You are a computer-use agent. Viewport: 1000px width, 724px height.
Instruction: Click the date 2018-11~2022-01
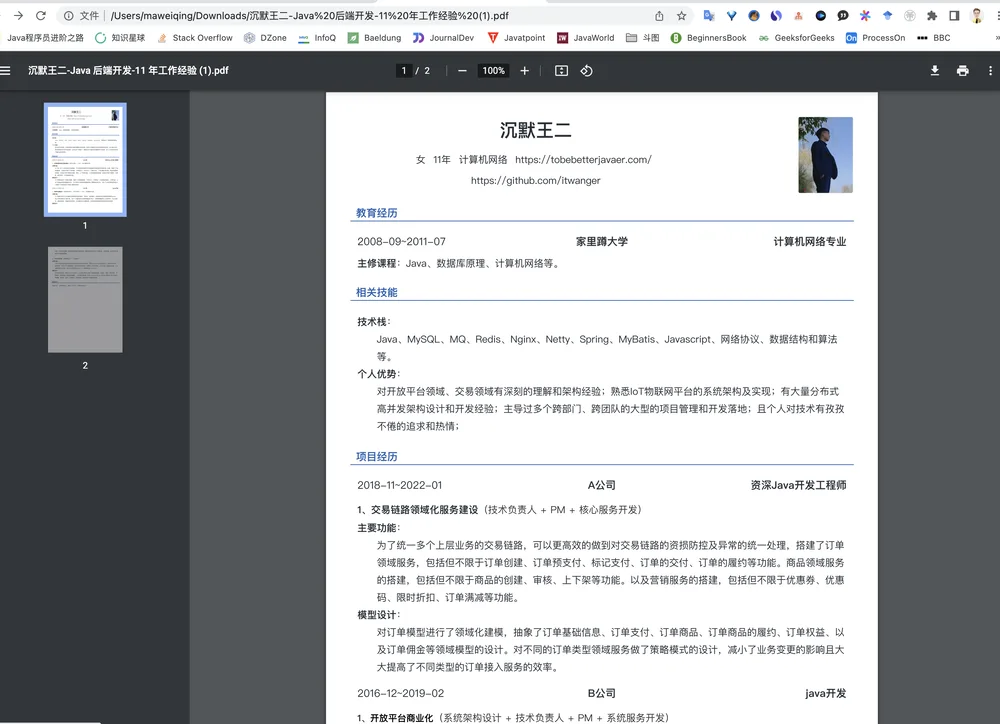399,485
